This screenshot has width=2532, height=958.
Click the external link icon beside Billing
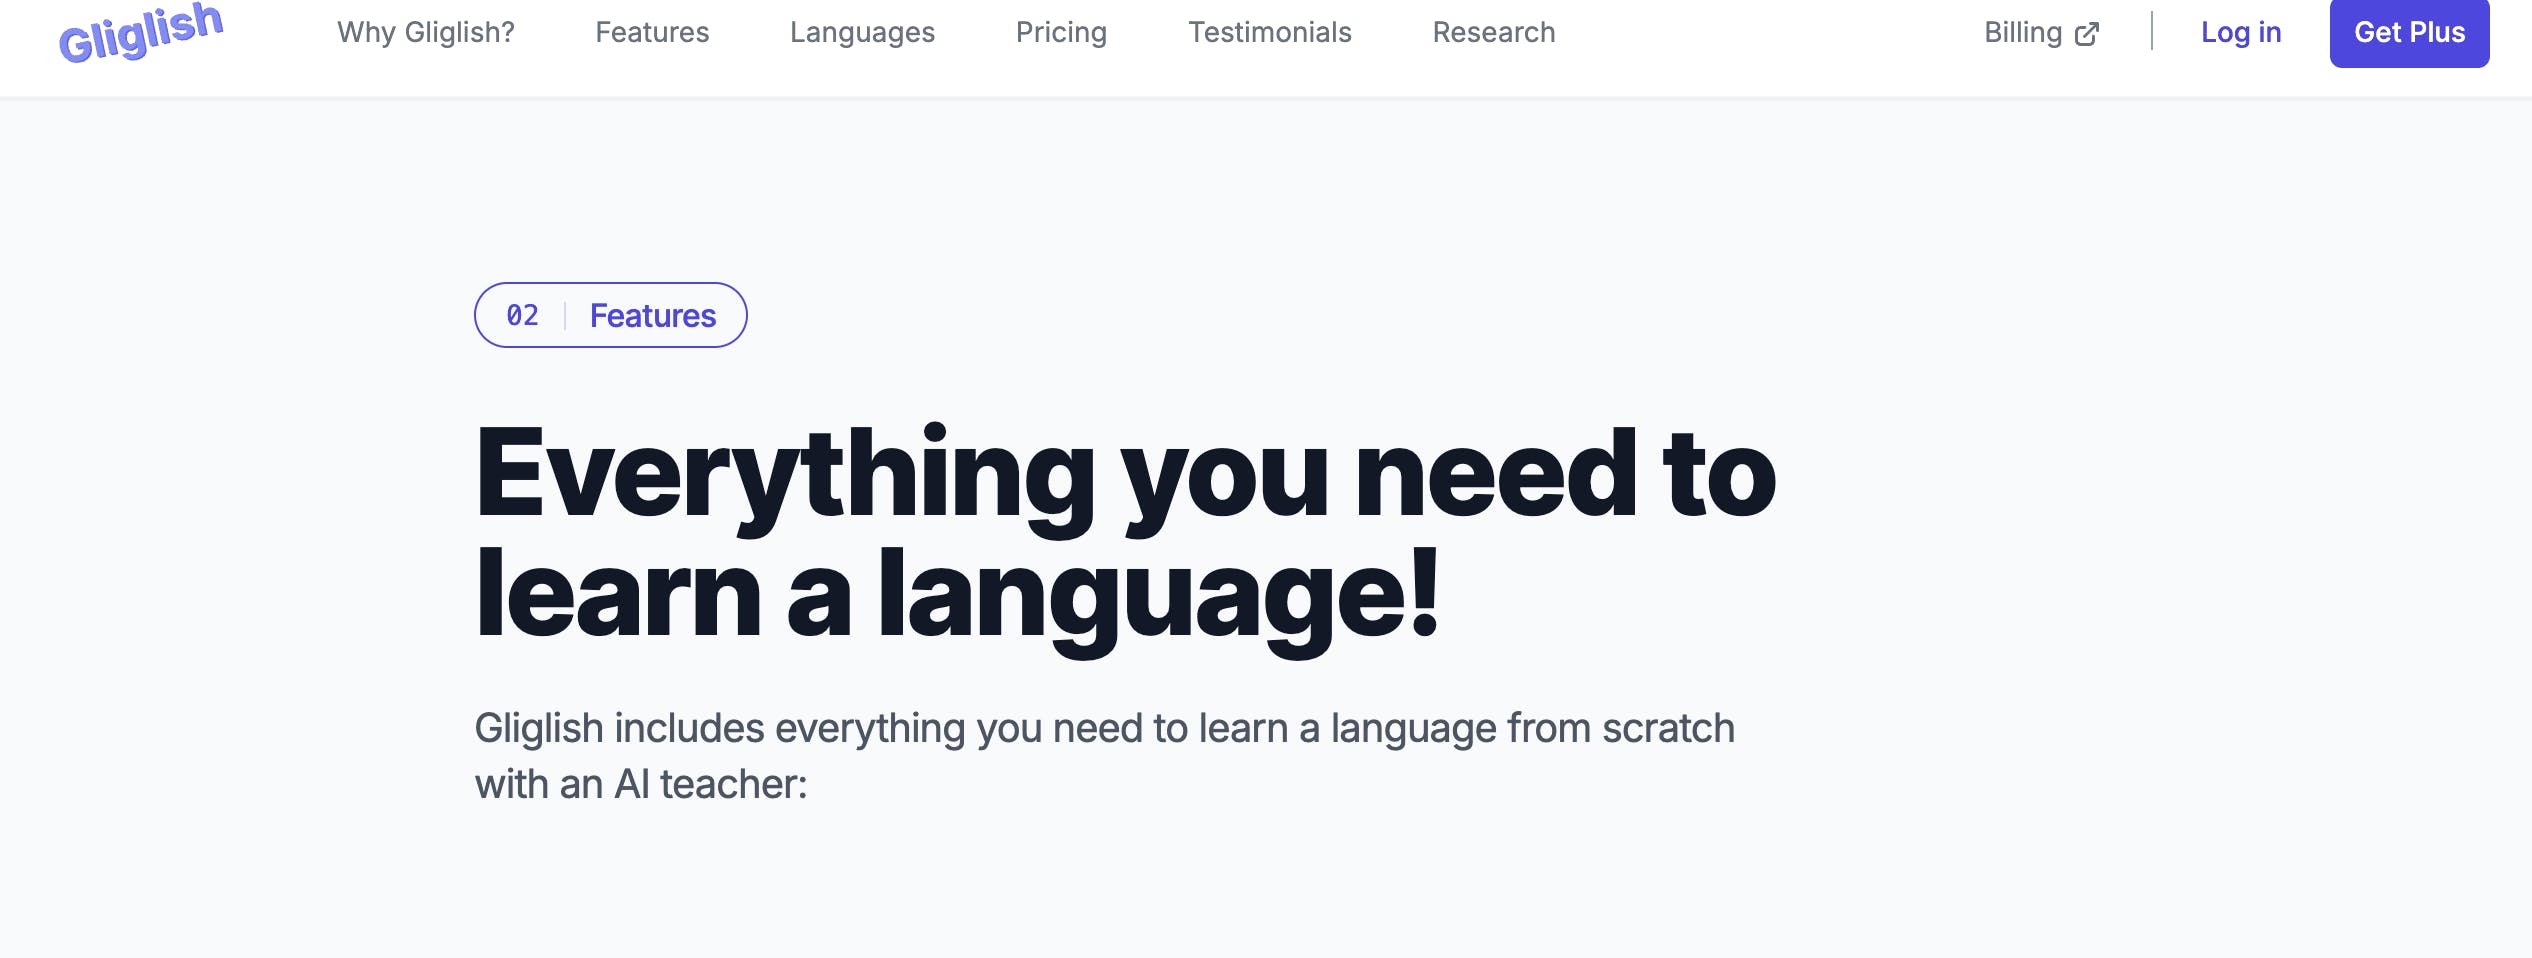(2087, 34)
